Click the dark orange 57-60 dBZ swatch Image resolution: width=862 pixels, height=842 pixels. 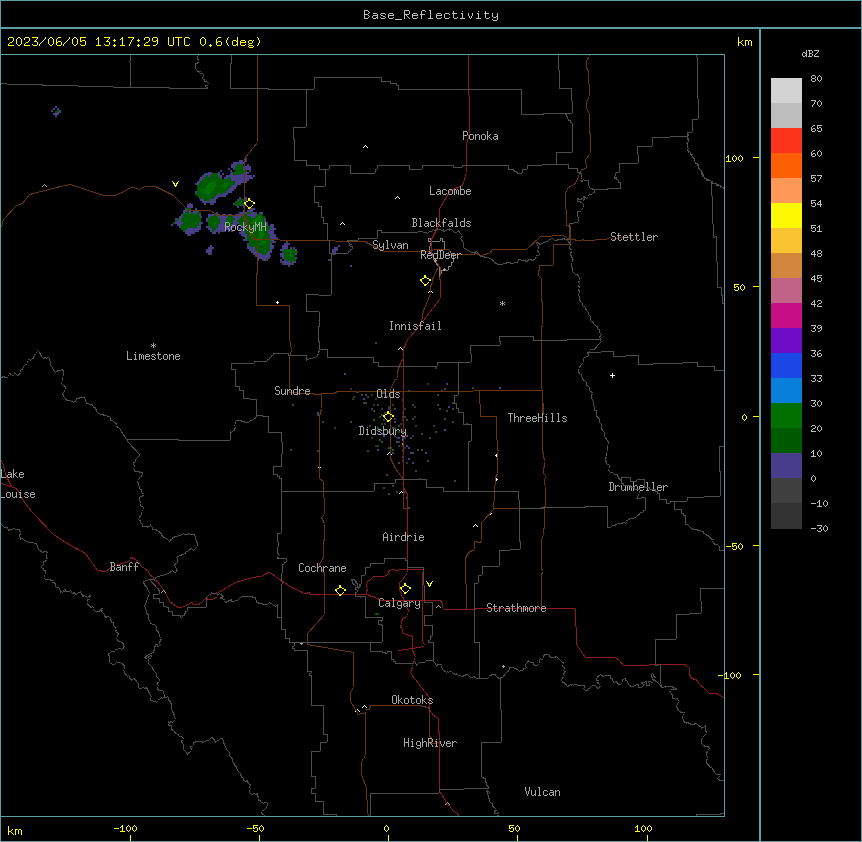coord(786,165)
